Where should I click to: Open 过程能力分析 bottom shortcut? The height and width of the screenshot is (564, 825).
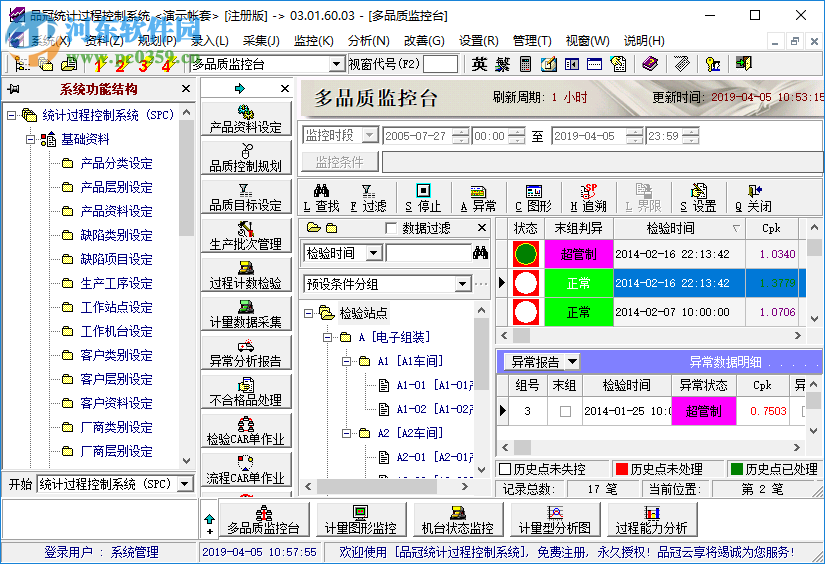[651, 519]
